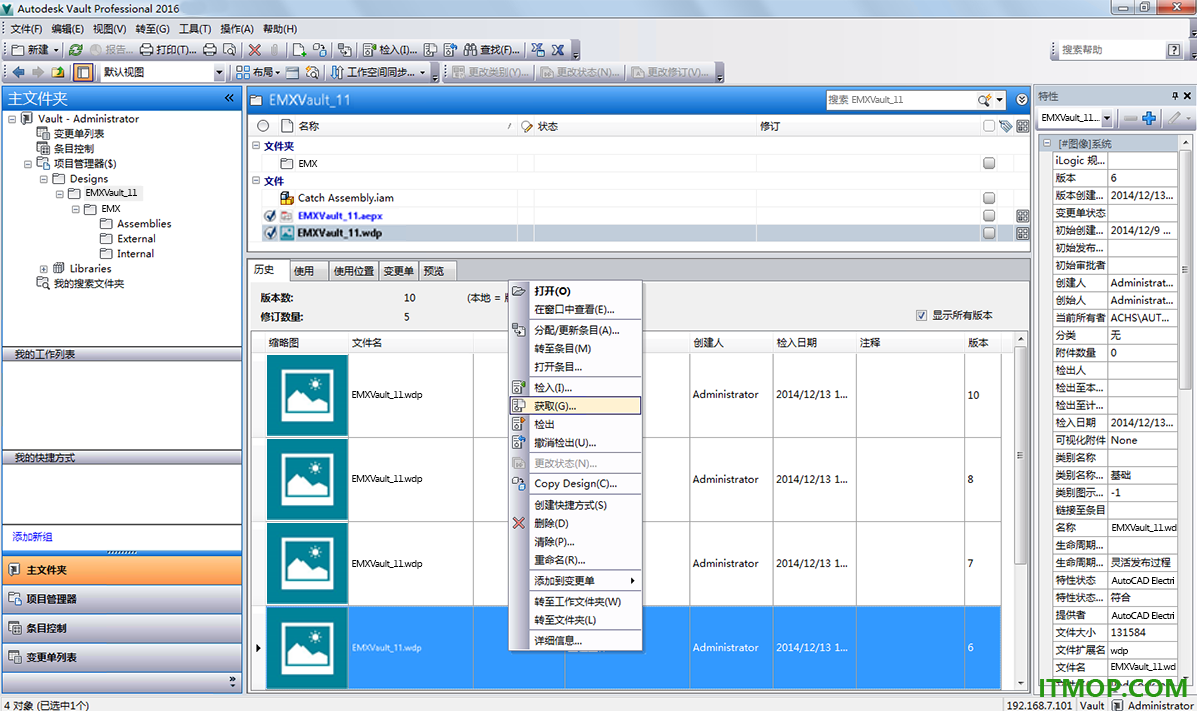Switch to the 变更单 tab

398,270
